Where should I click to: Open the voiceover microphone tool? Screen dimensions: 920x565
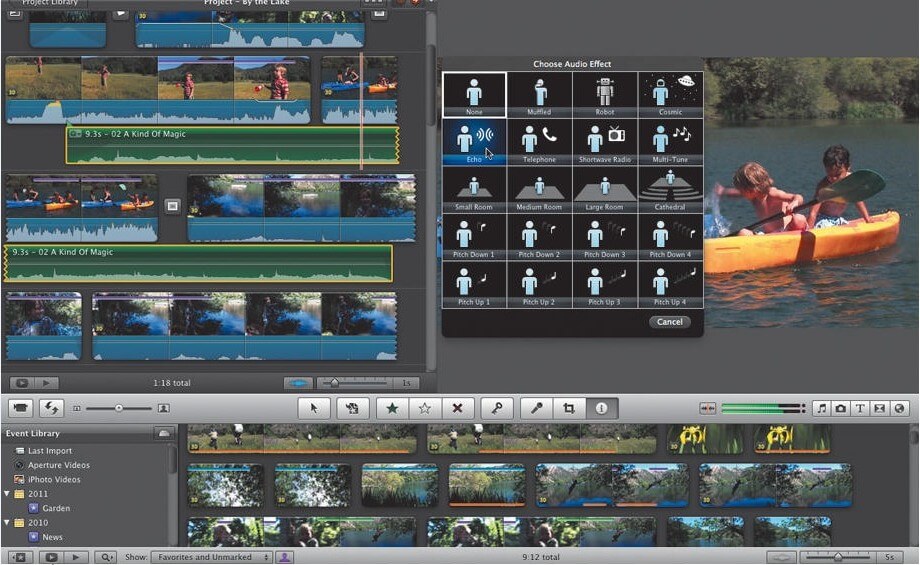coord(537,408)
